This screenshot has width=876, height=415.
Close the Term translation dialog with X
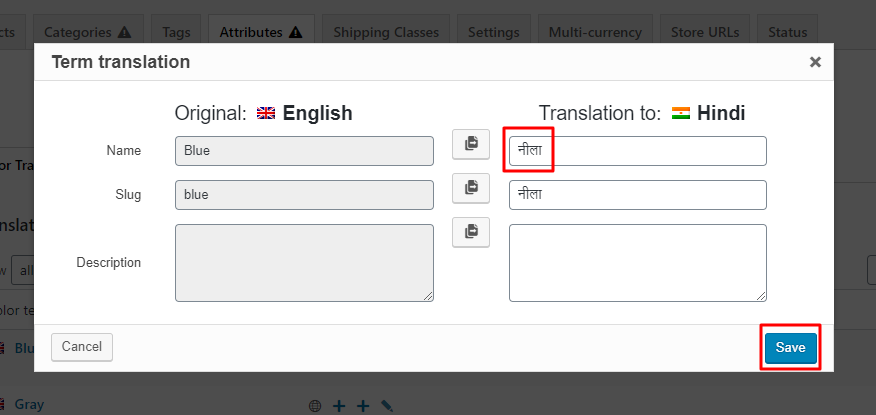815,62
